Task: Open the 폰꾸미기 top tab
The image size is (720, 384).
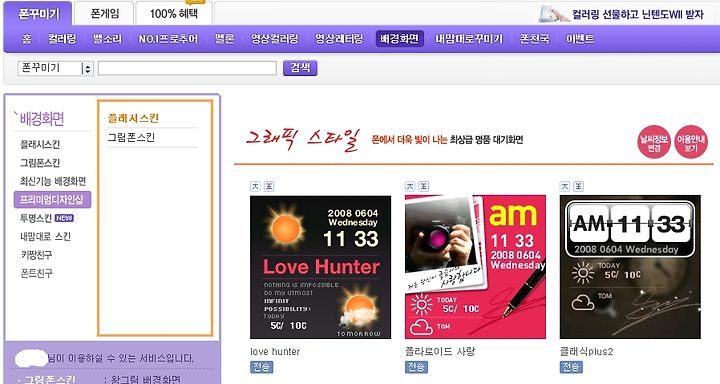Action: [38, 13]
